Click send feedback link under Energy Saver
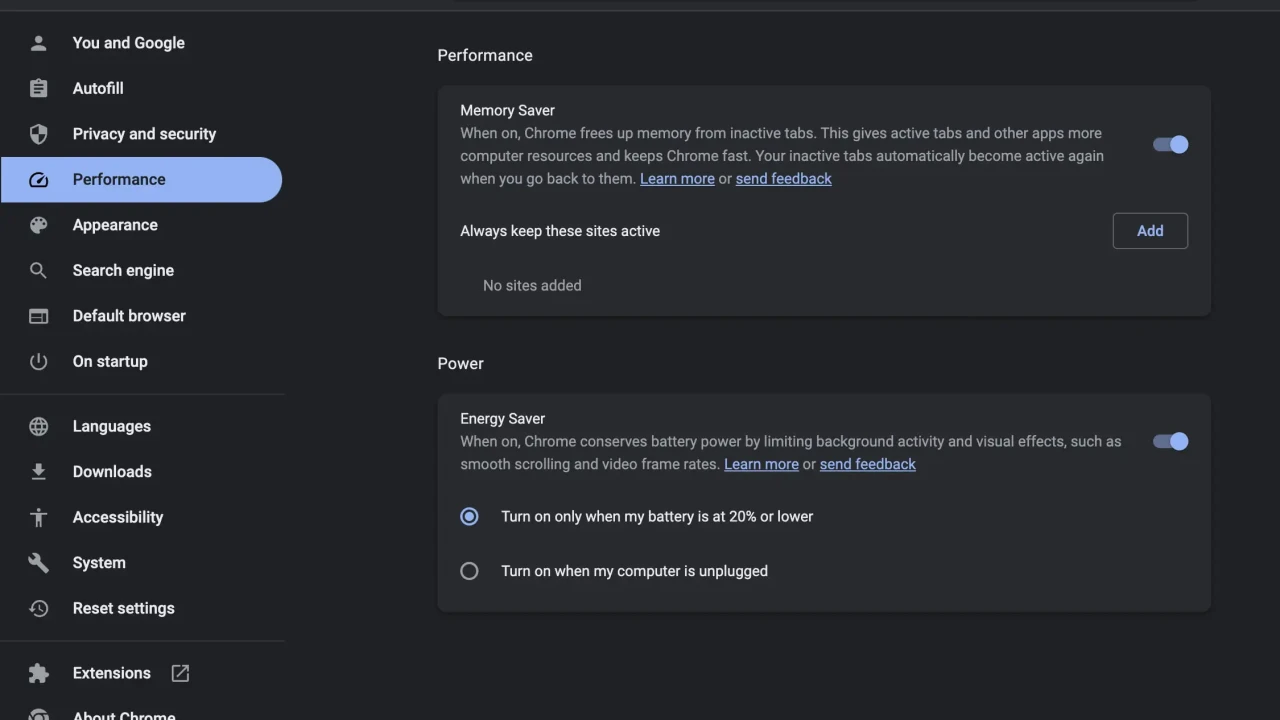Image resolution: width=1280 pixels, height=720 pixels. click(x=867, y=465)
